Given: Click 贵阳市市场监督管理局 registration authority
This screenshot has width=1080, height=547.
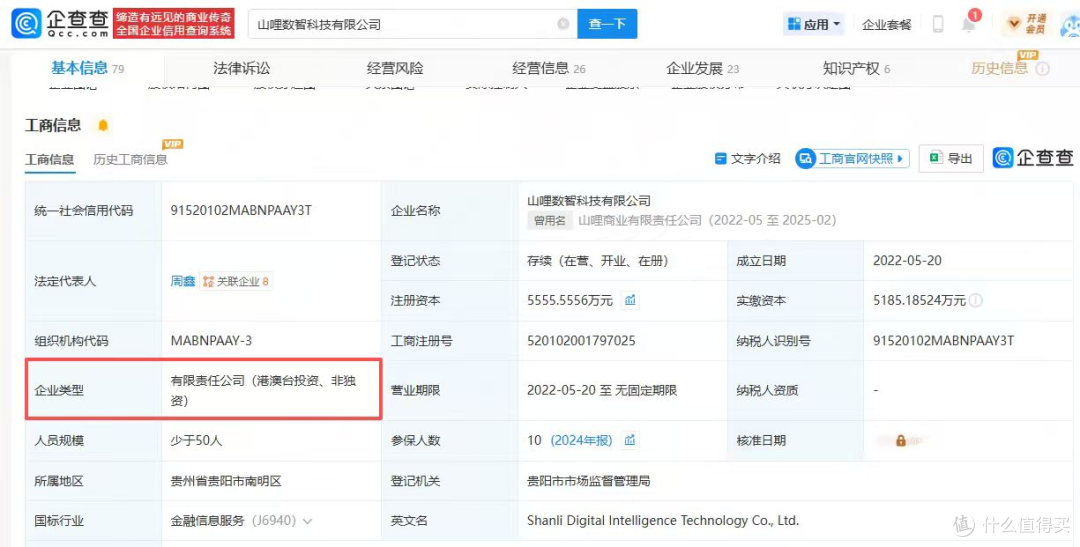Looking at the screenshot, I should pos(589,481).
